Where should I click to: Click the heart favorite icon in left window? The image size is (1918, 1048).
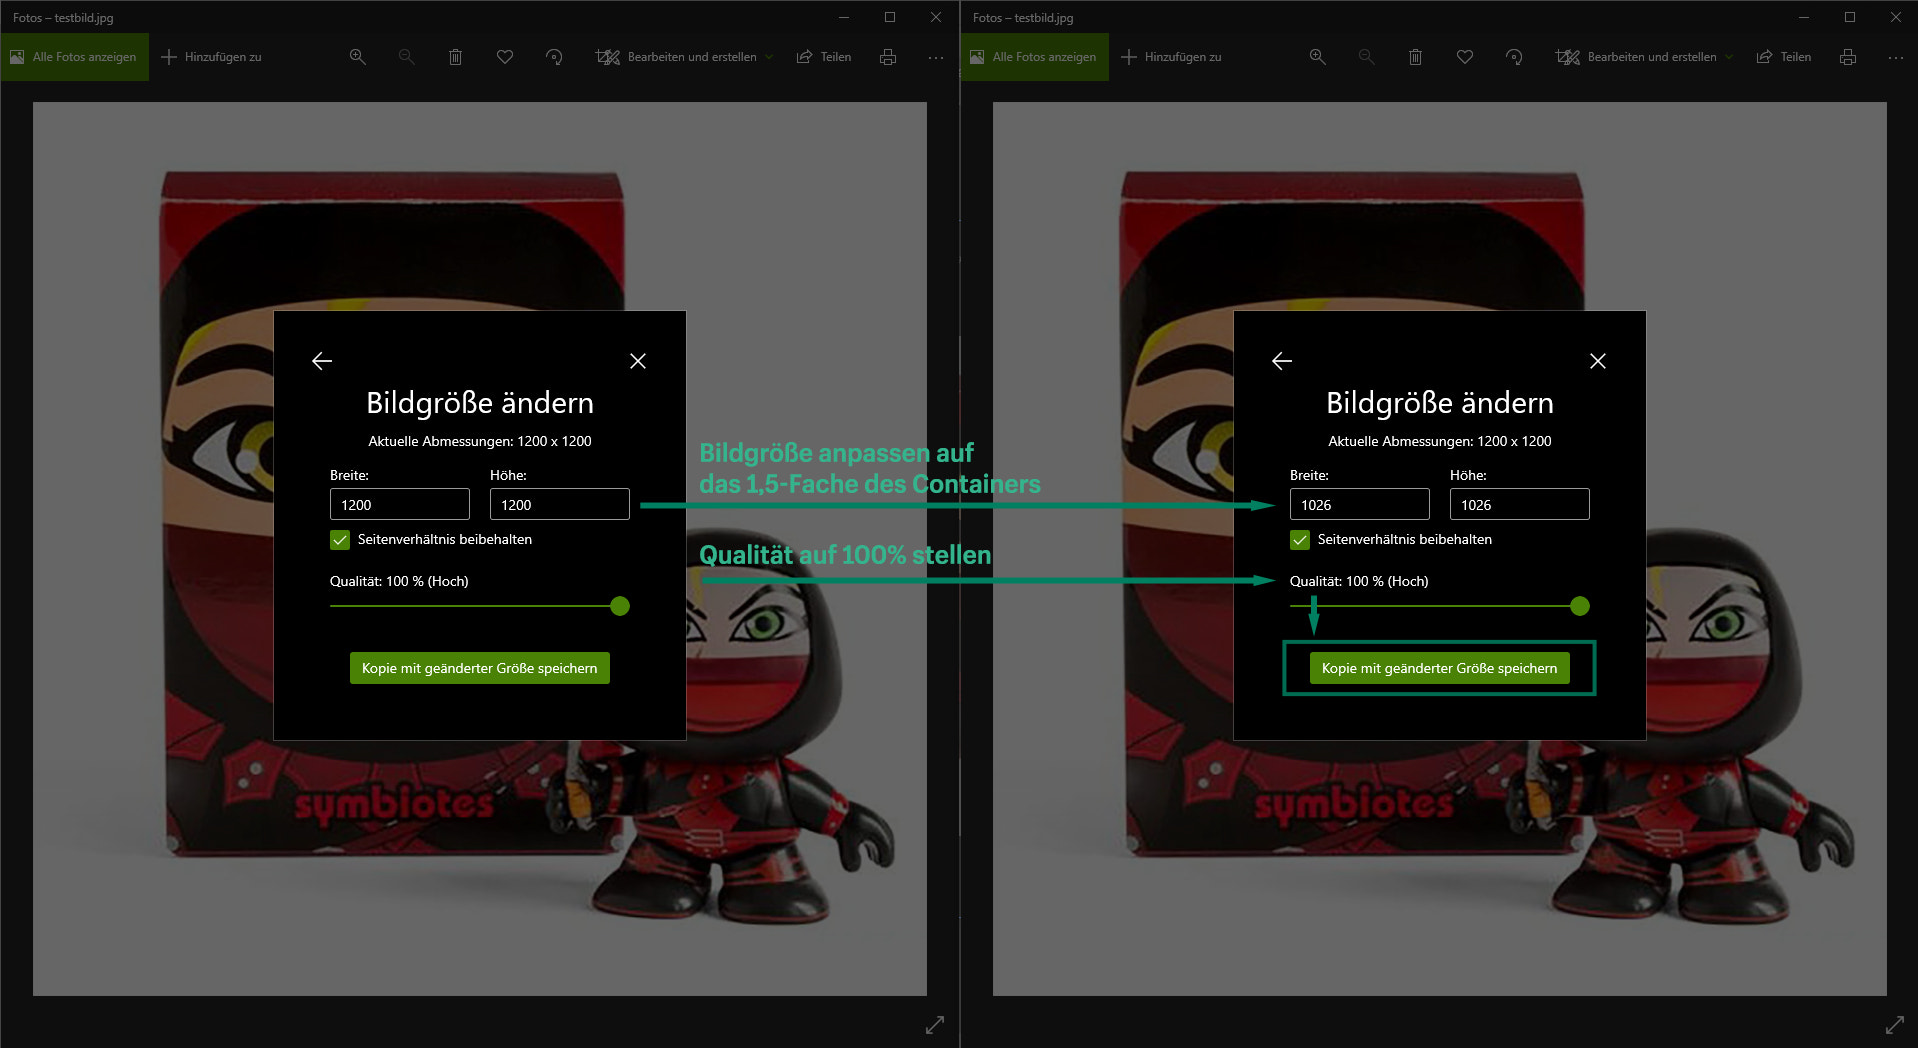click(x=505, y=57)
